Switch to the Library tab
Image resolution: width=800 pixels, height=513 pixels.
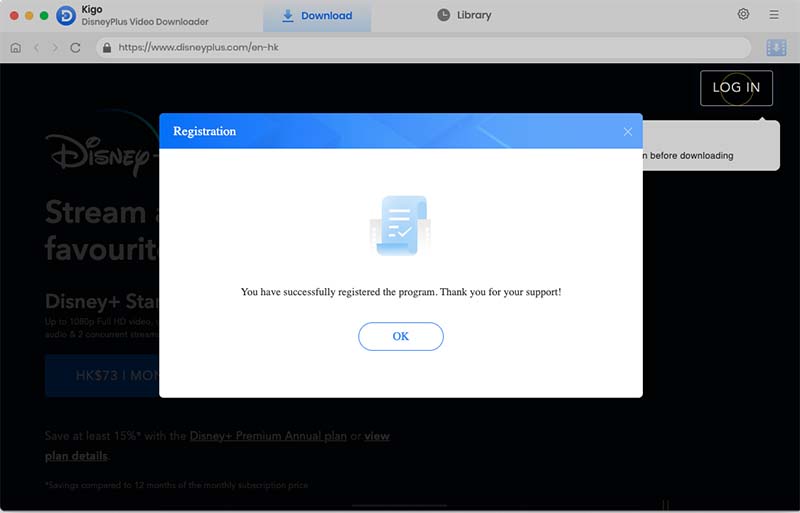tap(464, 15)
